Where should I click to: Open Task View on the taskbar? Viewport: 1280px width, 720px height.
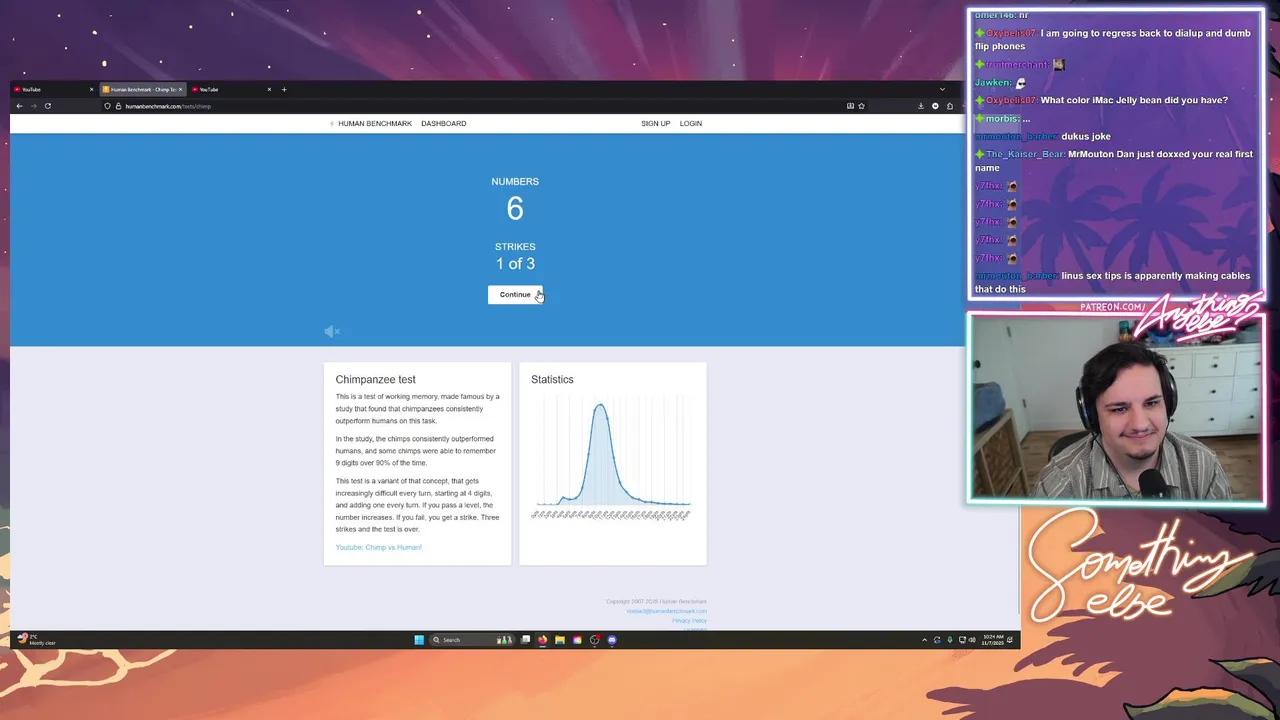525,640
